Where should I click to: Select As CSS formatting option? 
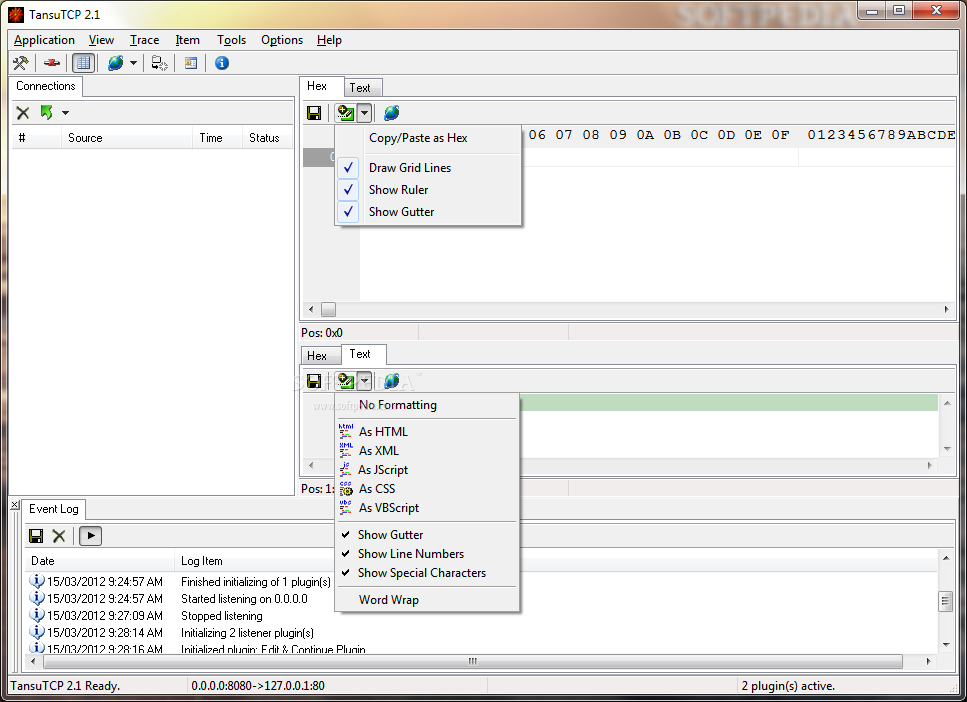[x=427, y=489]
